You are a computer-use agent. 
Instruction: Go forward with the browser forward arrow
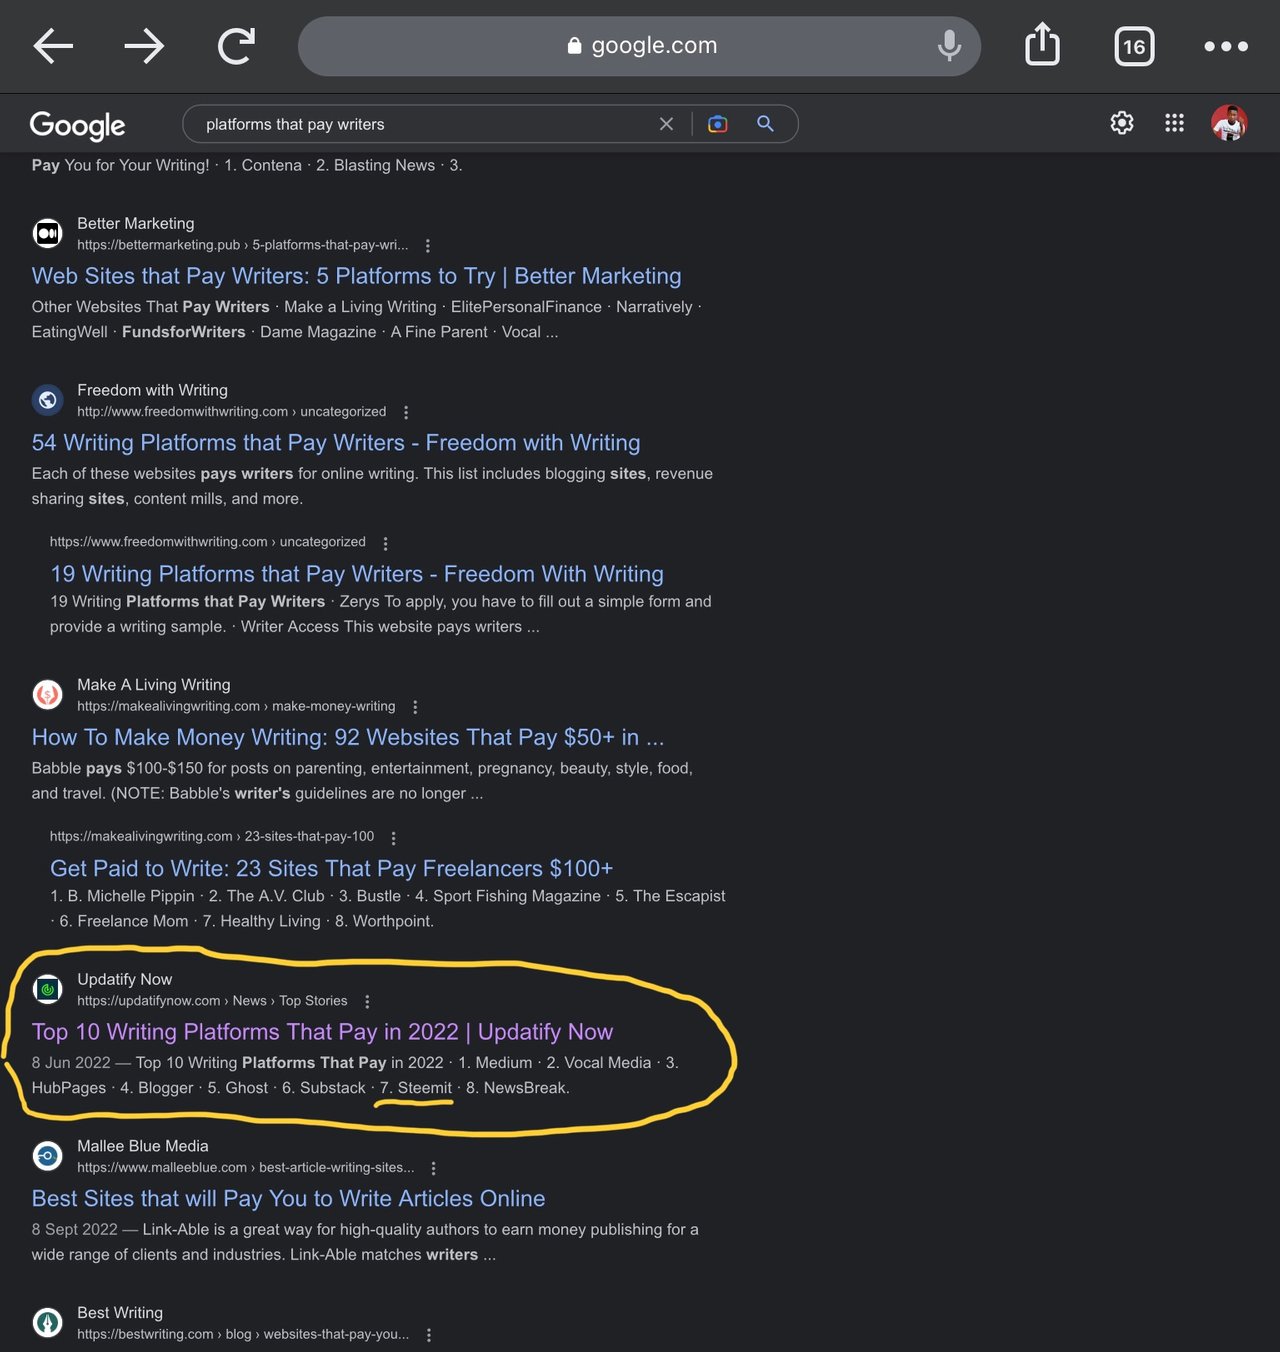[x=144, y=46]
